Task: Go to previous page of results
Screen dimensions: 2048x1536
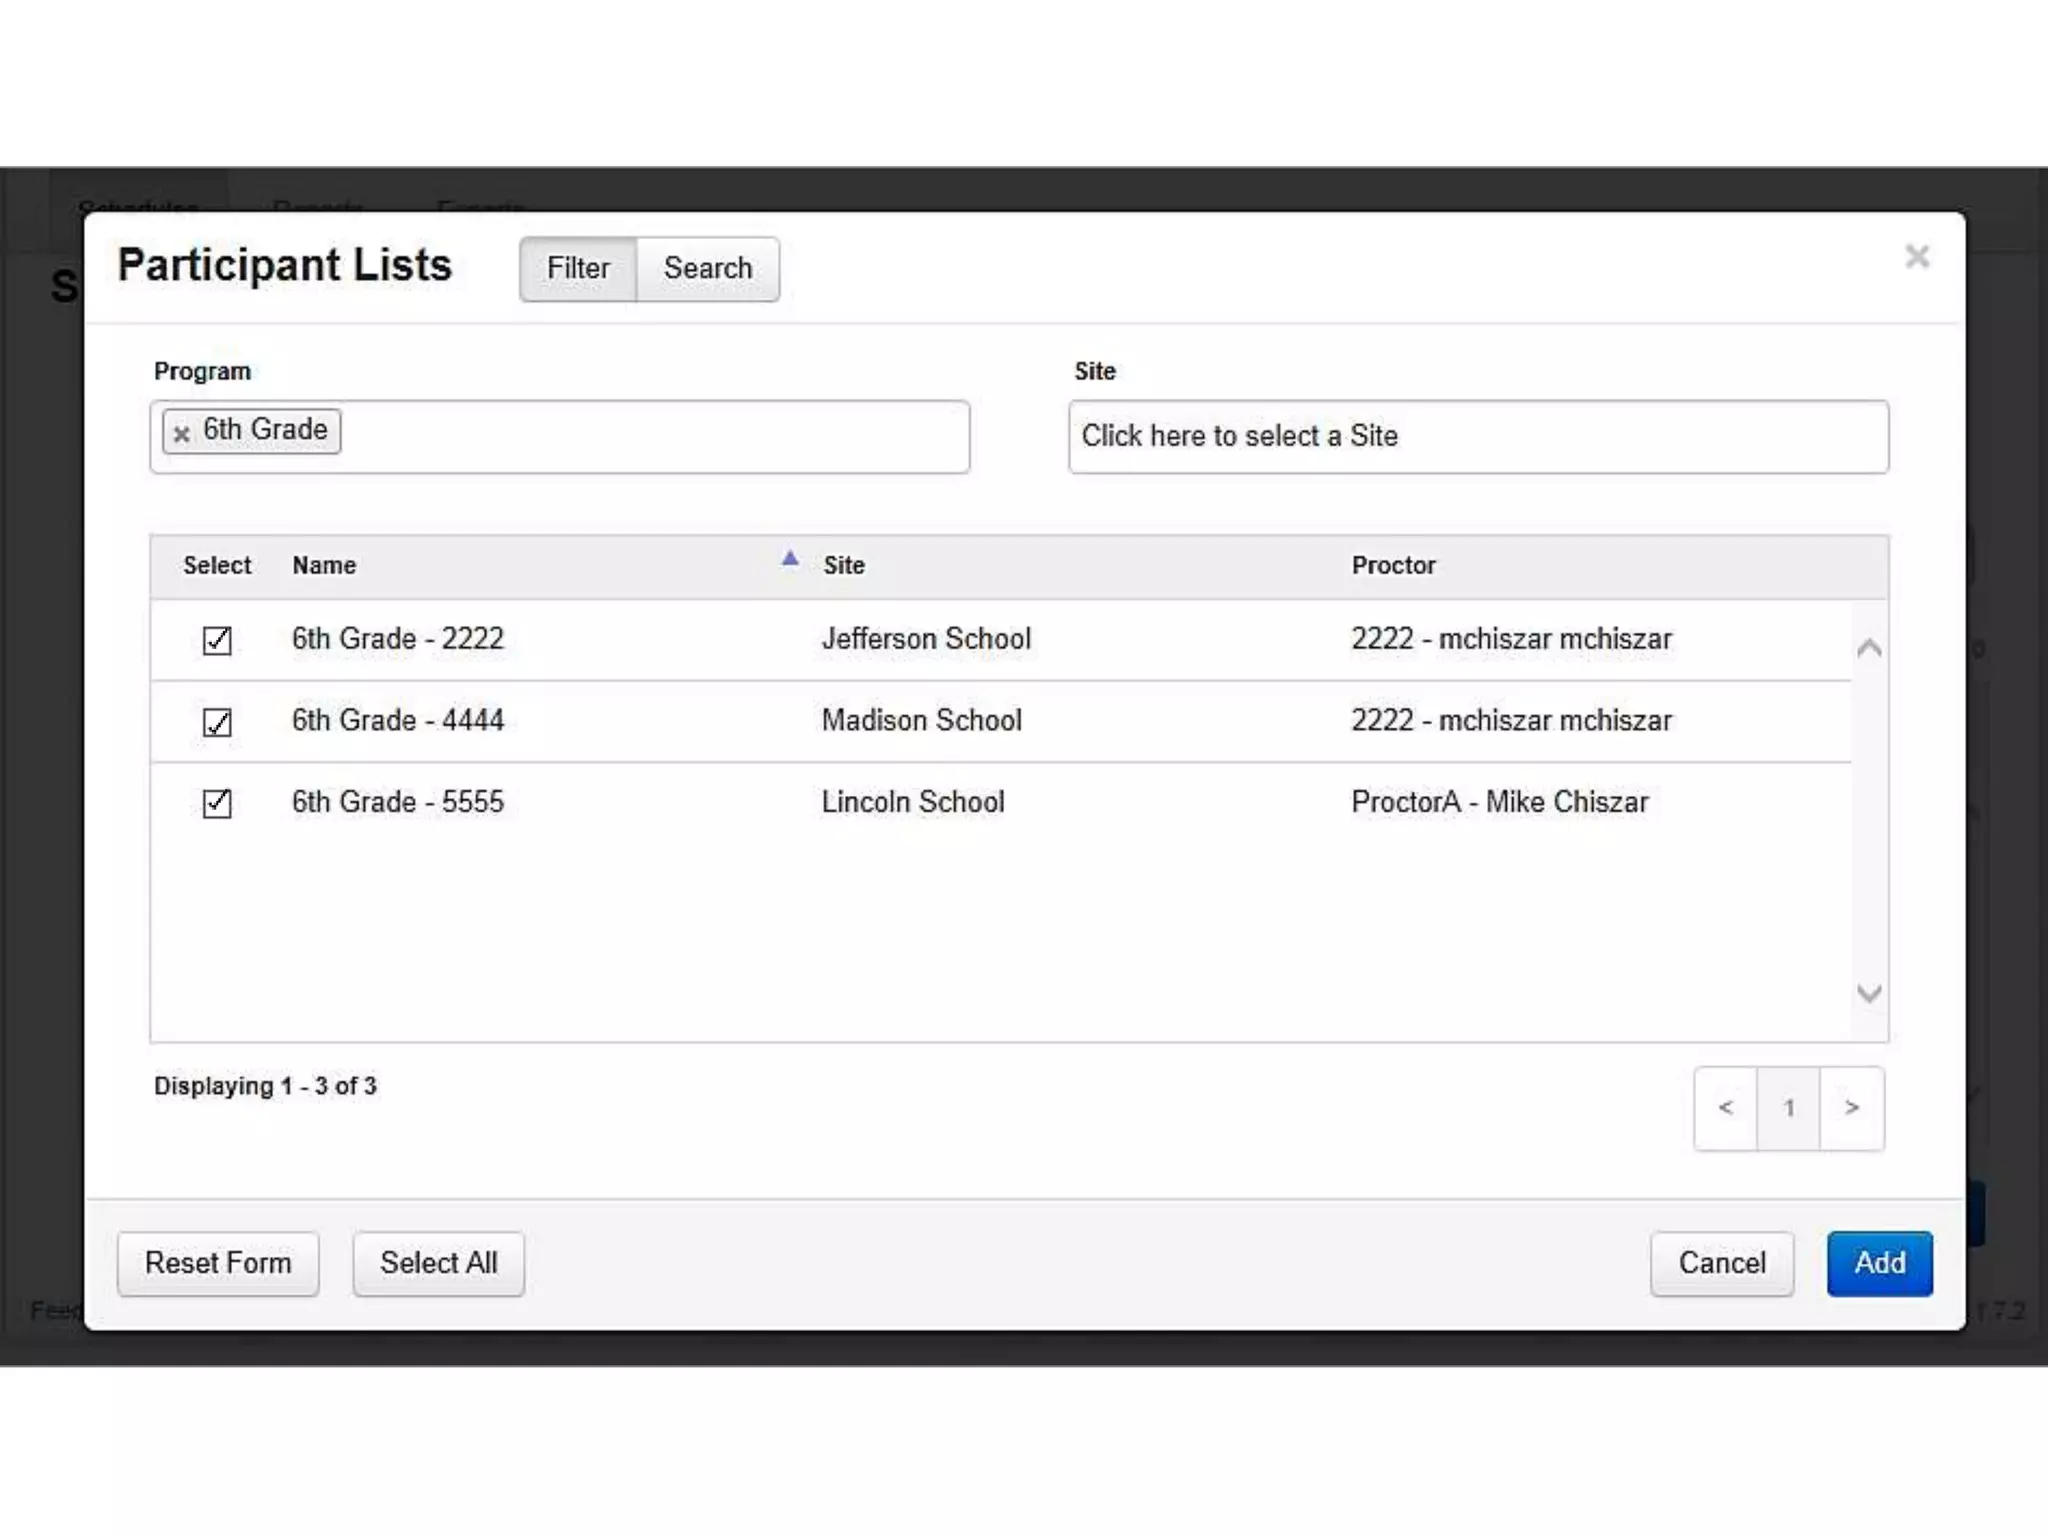Action: [x=1725, y=1108]
